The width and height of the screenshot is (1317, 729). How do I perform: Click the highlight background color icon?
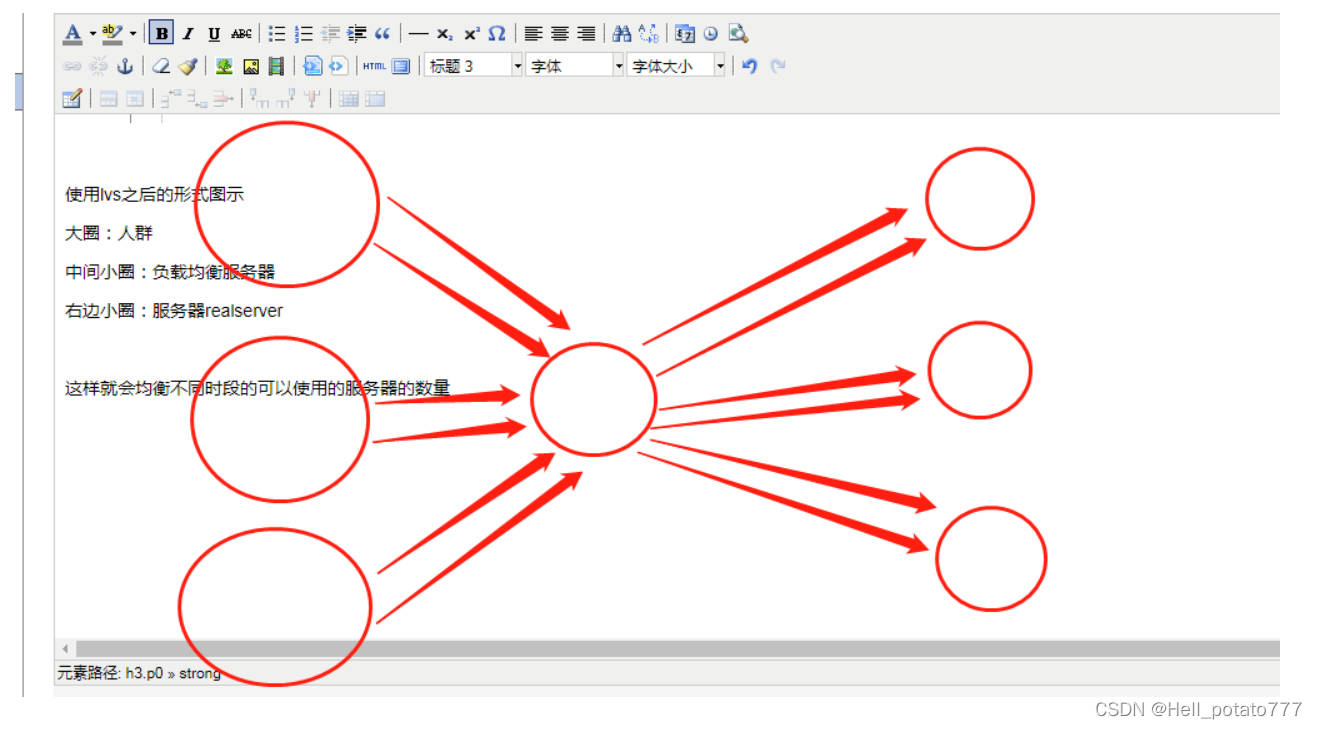point(112,34)
